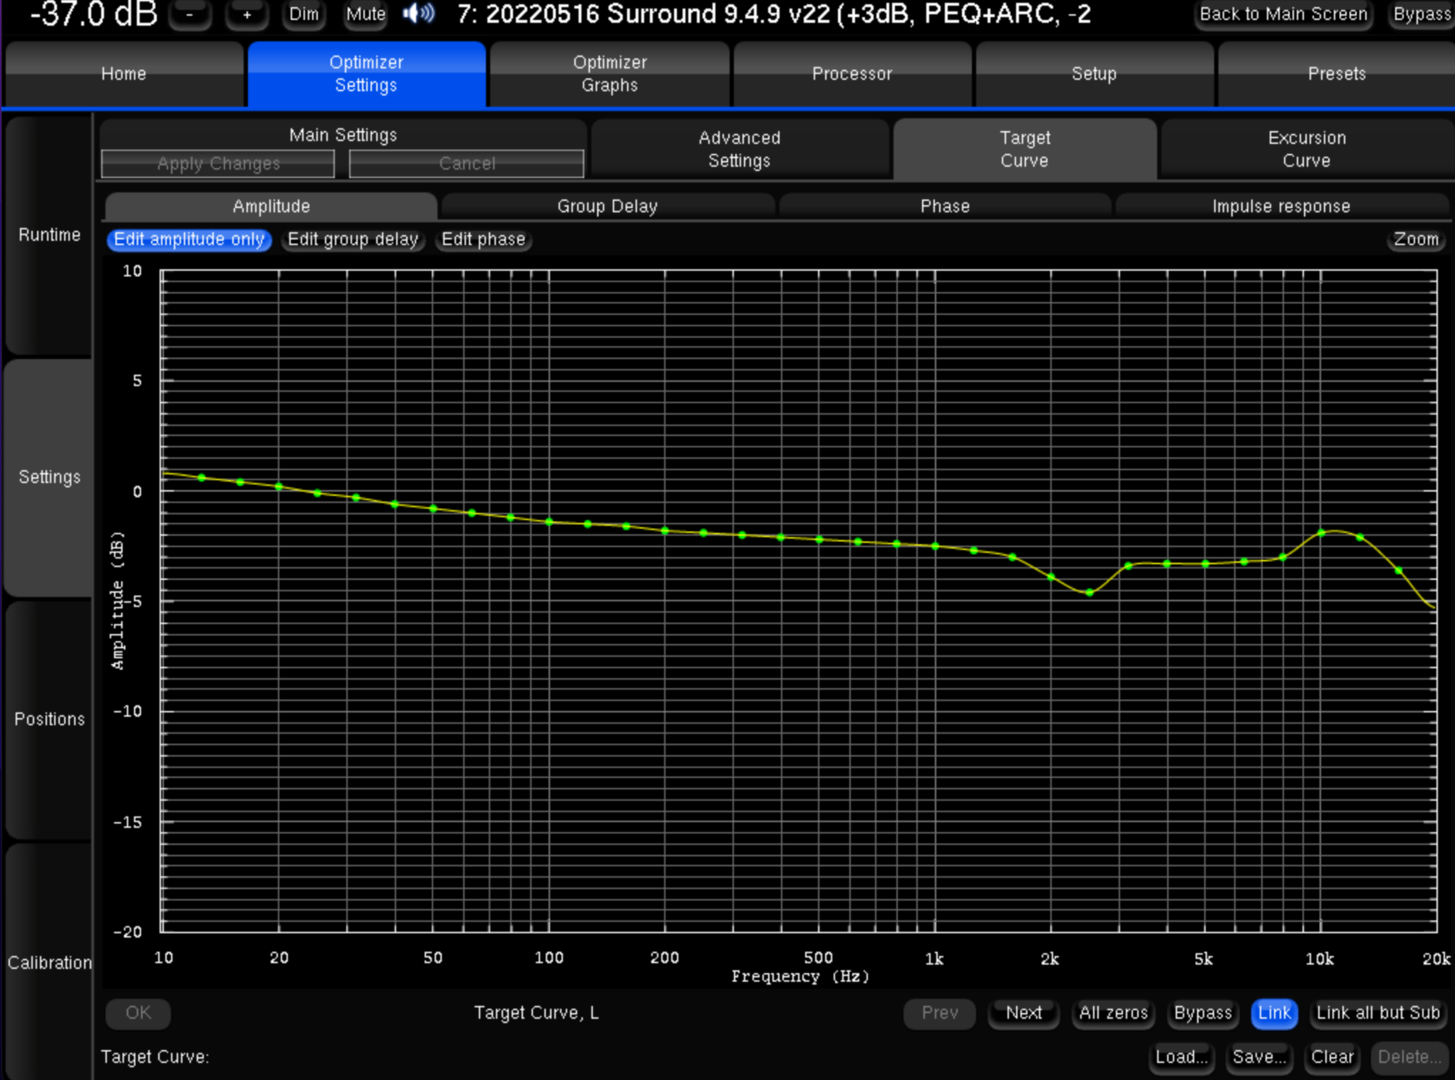Select the curve point at 100 Hz
The width and height of the screenshot is (1455, 1080).
[x=549, y=522]
